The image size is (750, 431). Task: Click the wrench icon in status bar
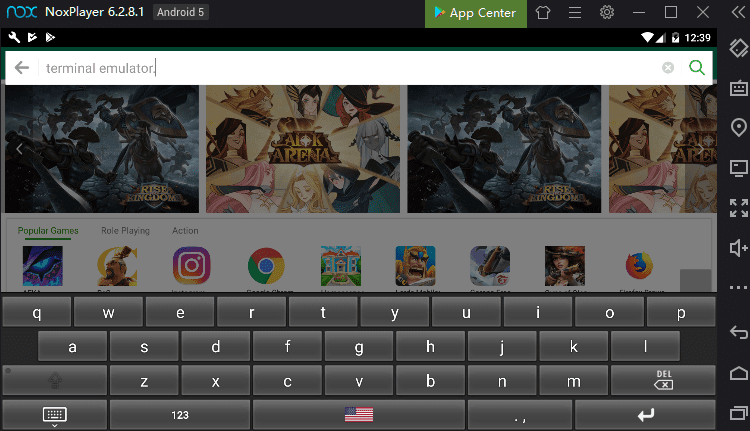(14, 37)
